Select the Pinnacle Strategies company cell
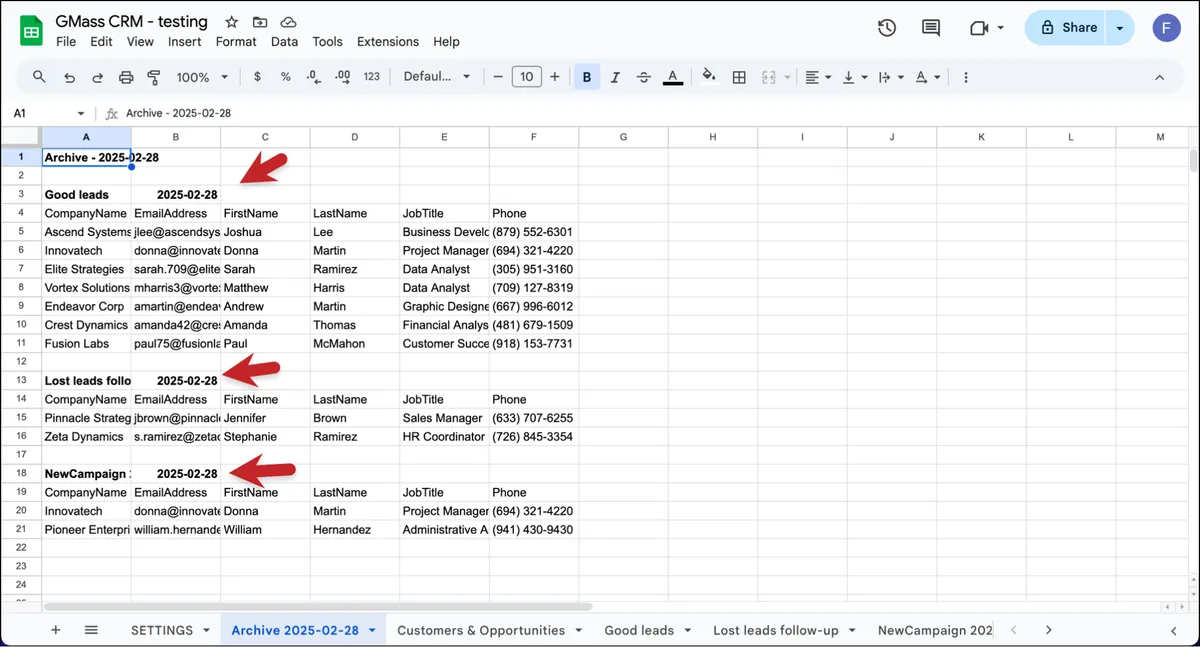 click(x=86, y=418)
